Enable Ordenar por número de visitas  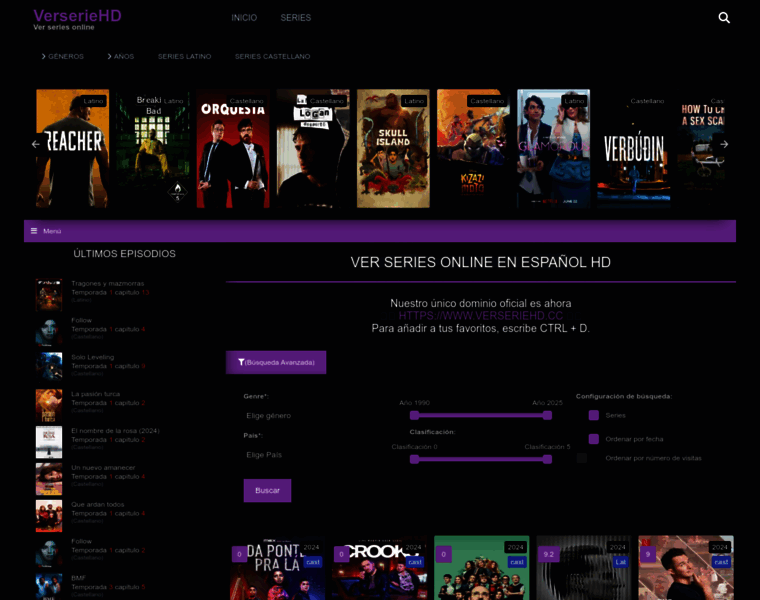pyautogui.click(x=582, y=458)
